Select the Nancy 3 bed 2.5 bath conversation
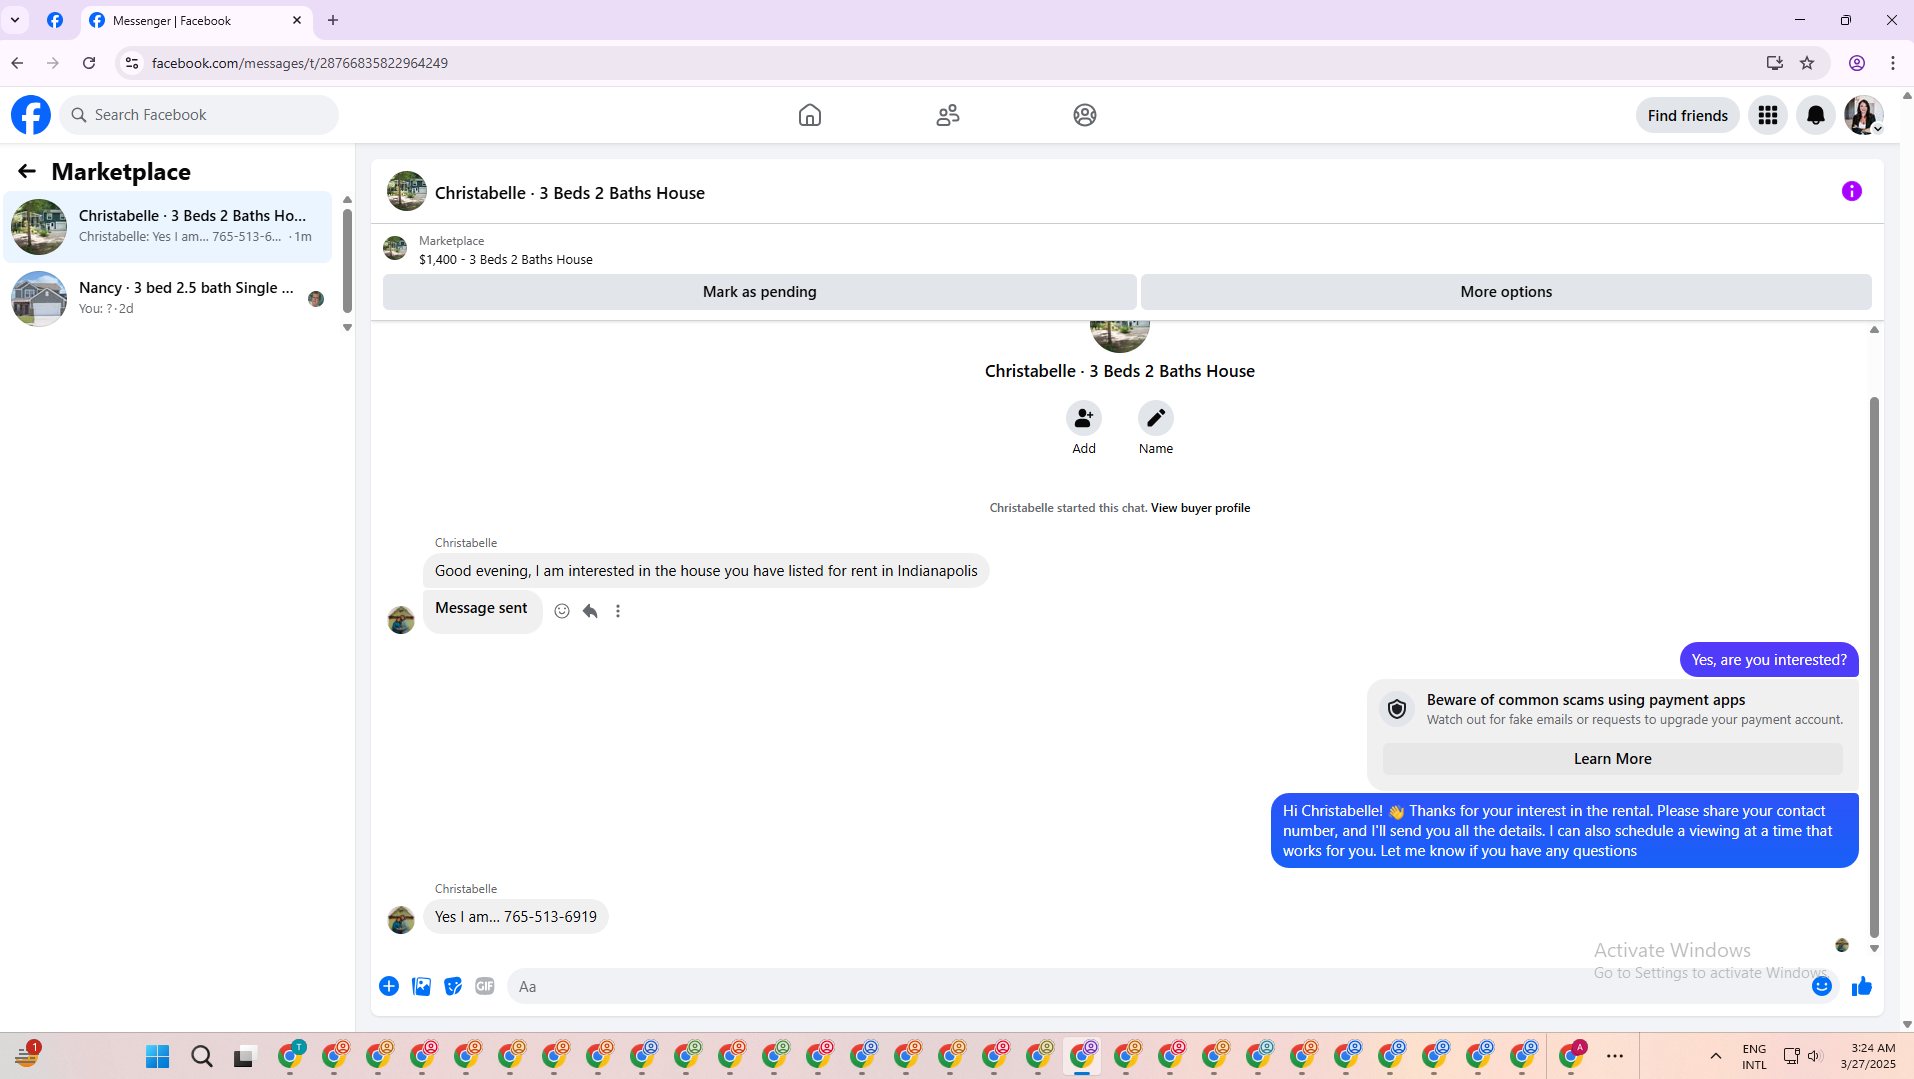The height and width of the screenshot is (1079, 1914). click(168, 298)
